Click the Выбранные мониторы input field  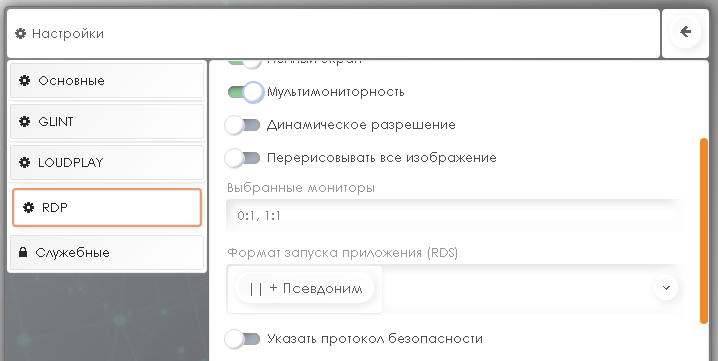pos(455,215)
